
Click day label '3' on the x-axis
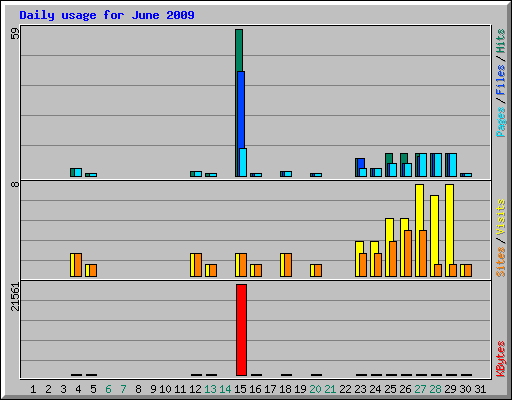point(63,389)
